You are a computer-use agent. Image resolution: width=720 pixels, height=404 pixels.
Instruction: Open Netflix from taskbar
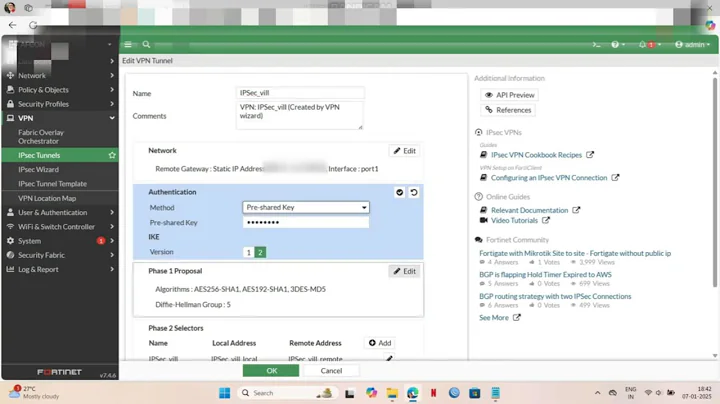[x=433, y=393]
